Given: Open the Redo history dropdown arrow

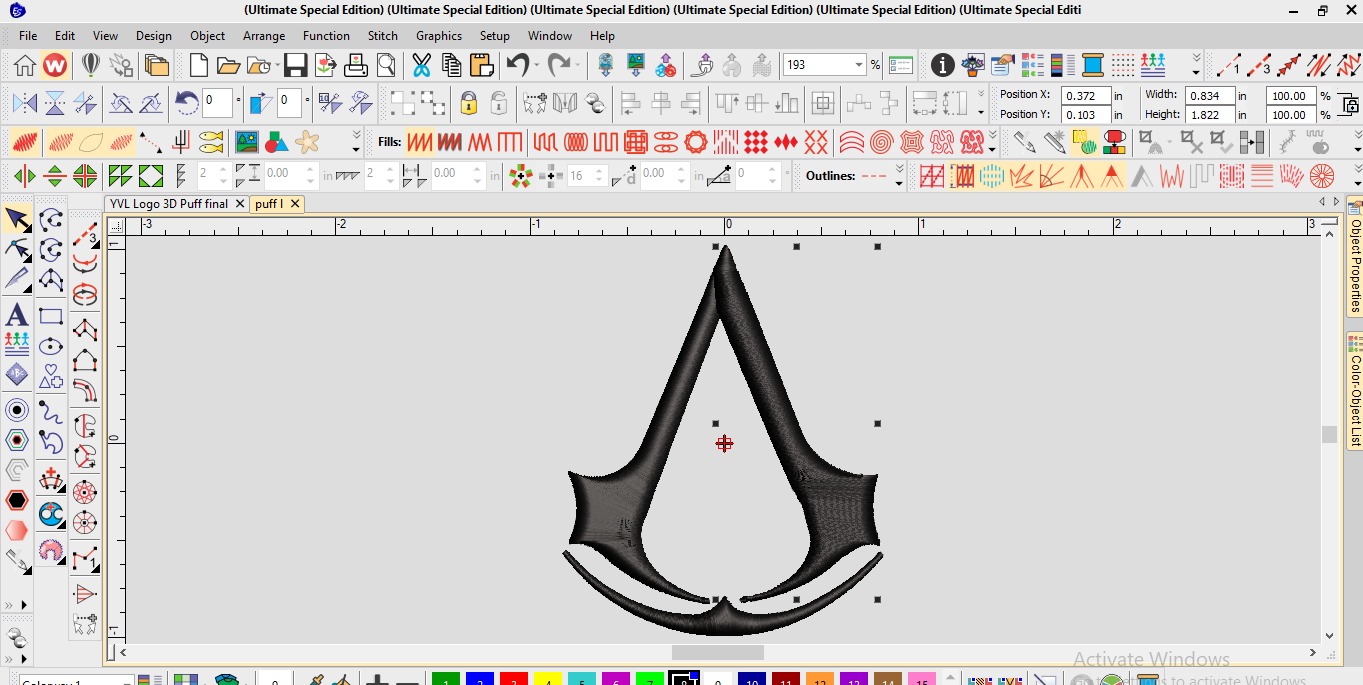Looking at the screenshot, I should pos(577,66).
